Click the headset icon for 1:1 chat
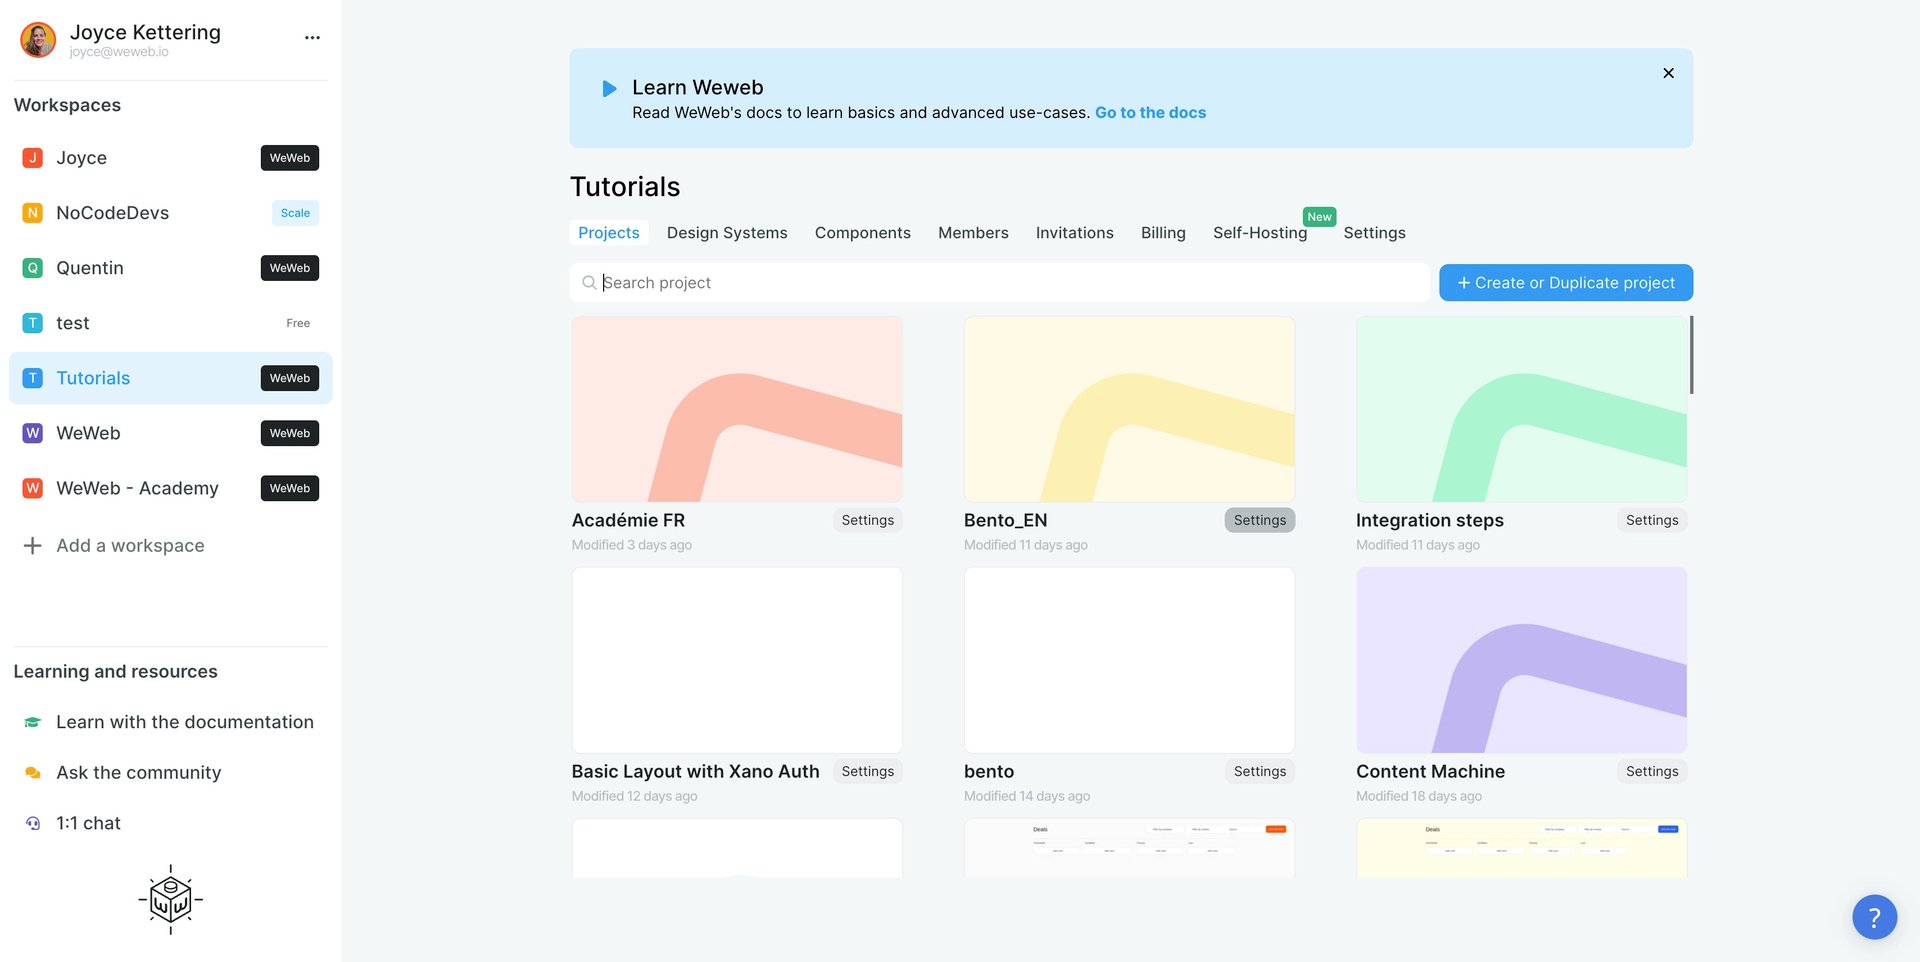This screenshot has height=962, width=1920. click(33, 823)
